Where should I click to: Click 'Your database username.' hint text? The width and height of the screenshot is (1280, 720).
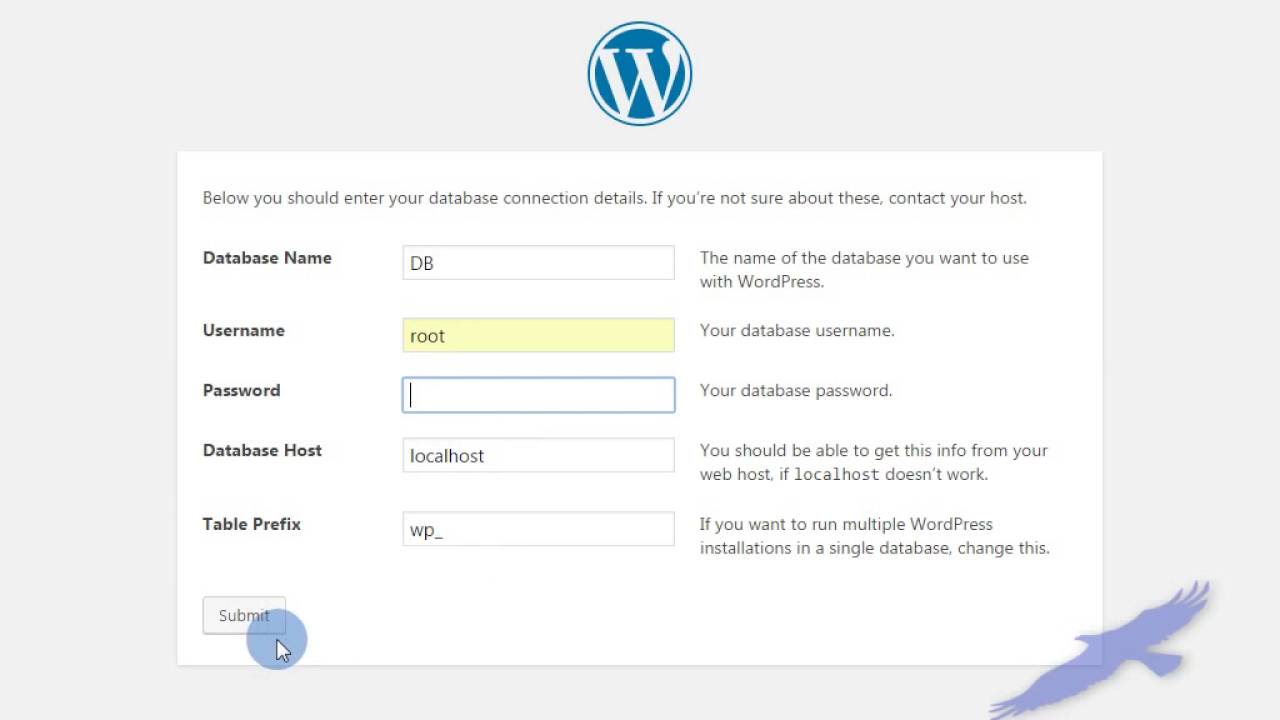(x=797, y=331)
